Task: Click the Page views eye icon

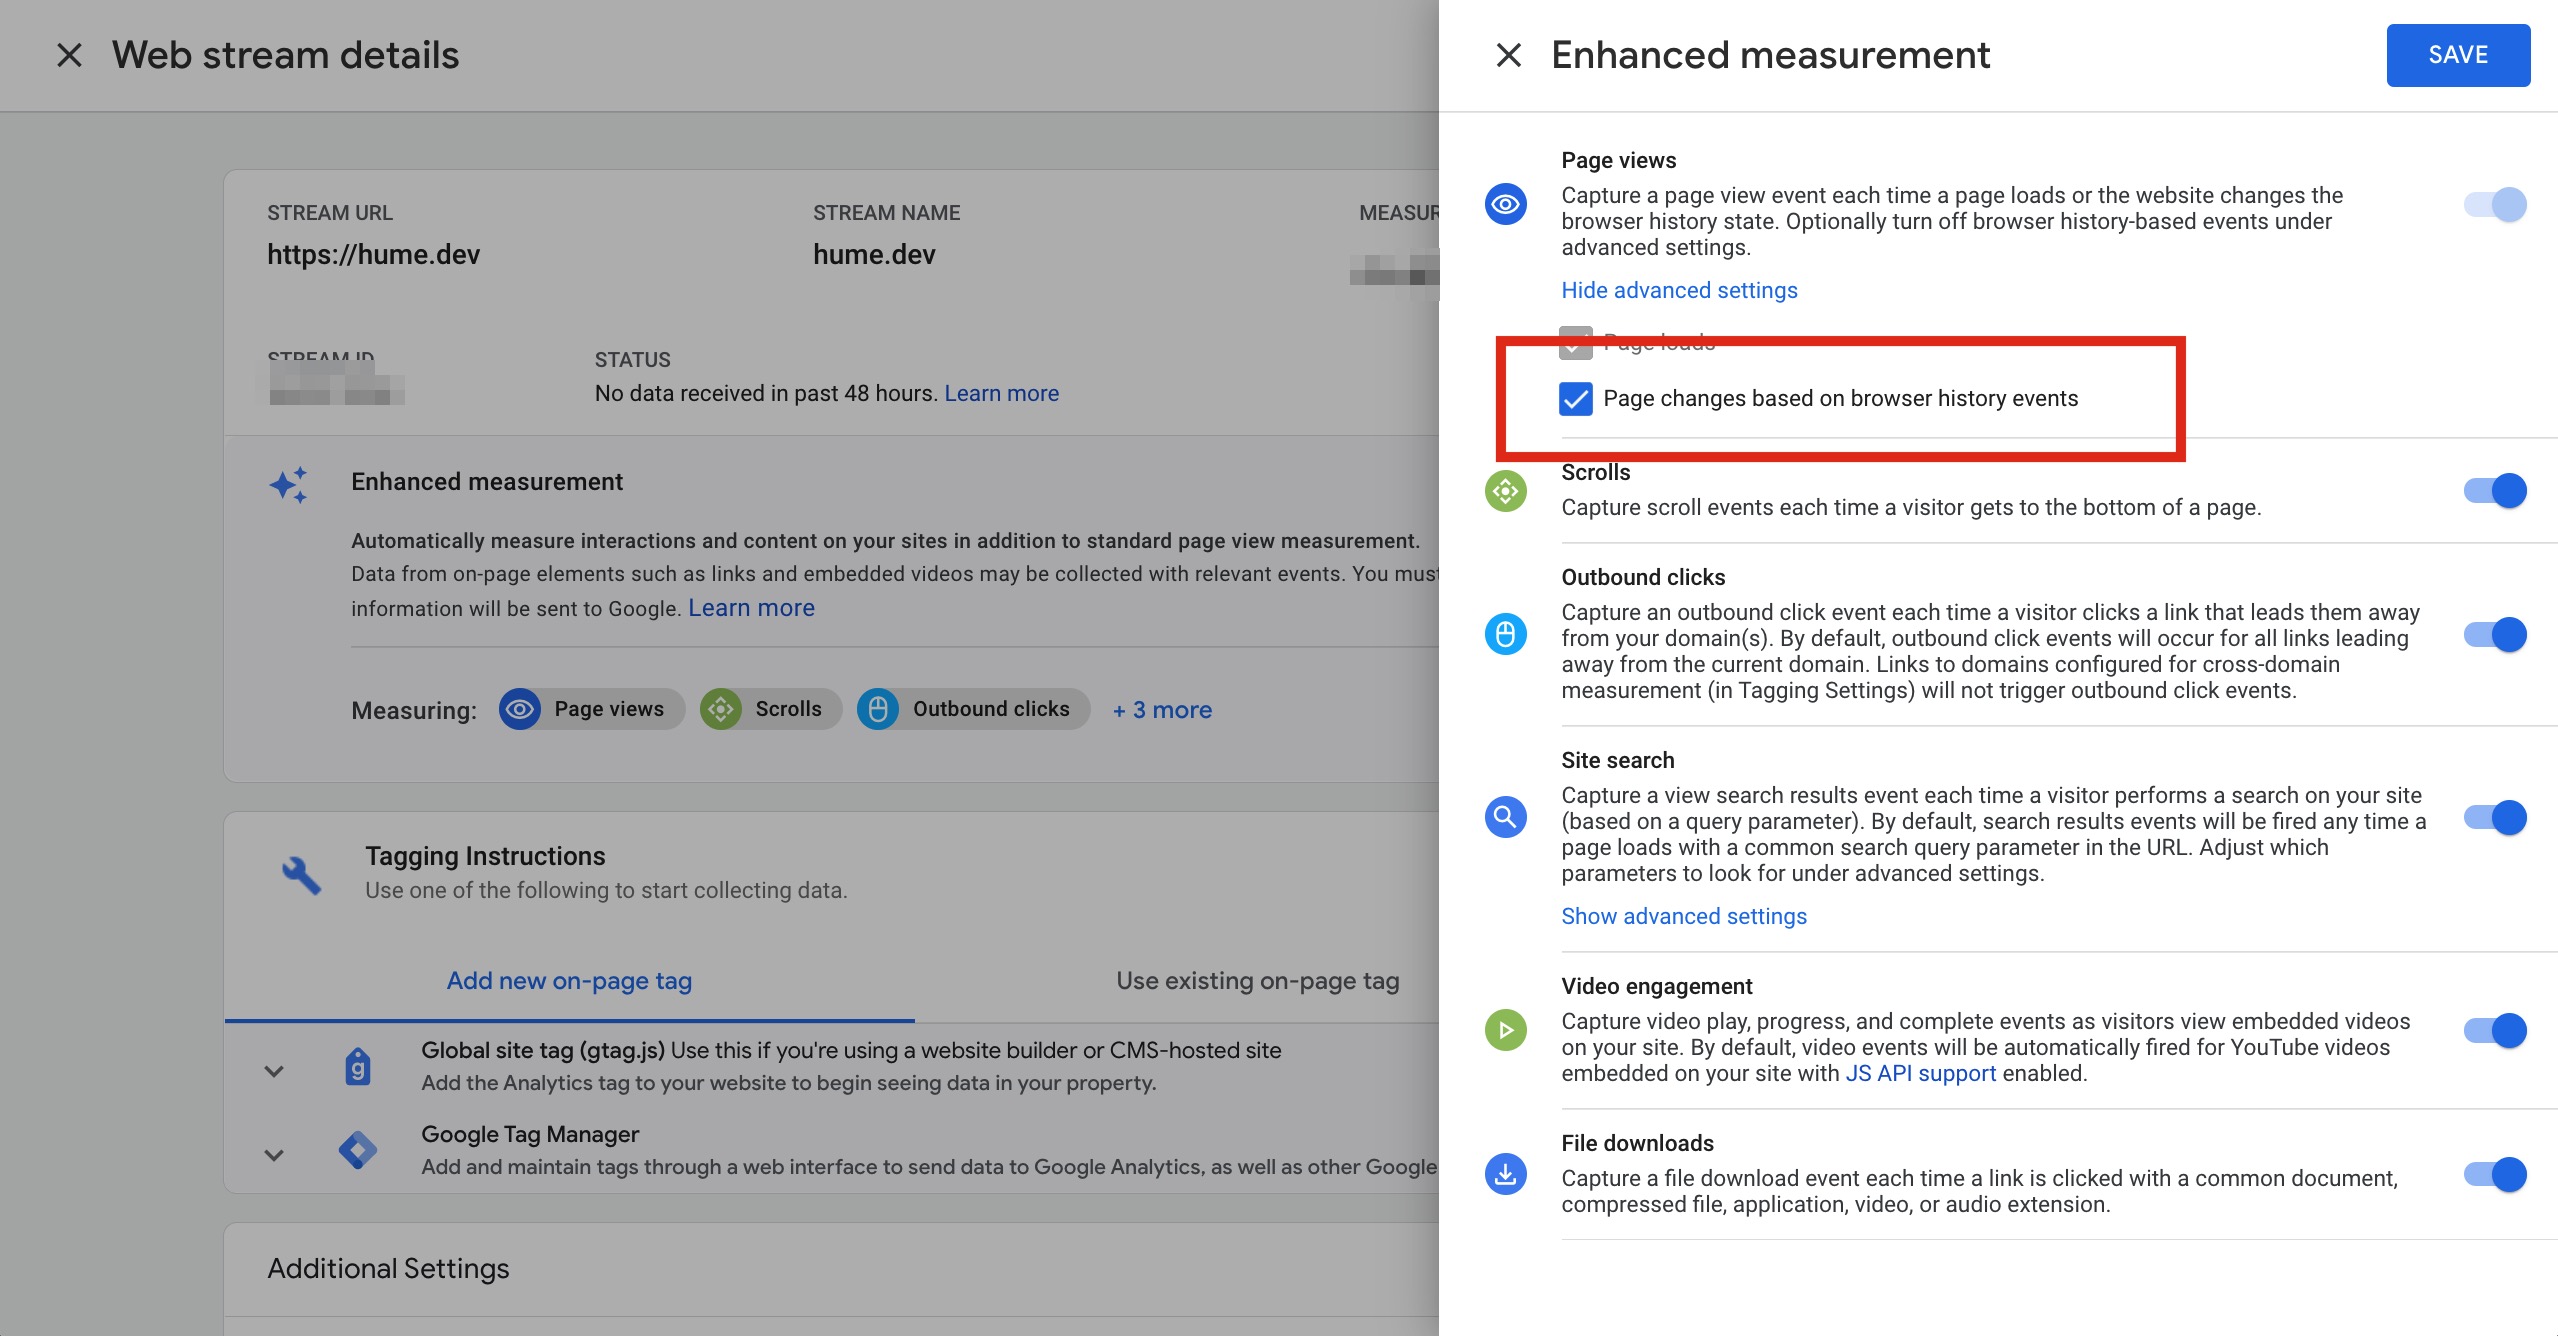Action: pos(1505,205)
